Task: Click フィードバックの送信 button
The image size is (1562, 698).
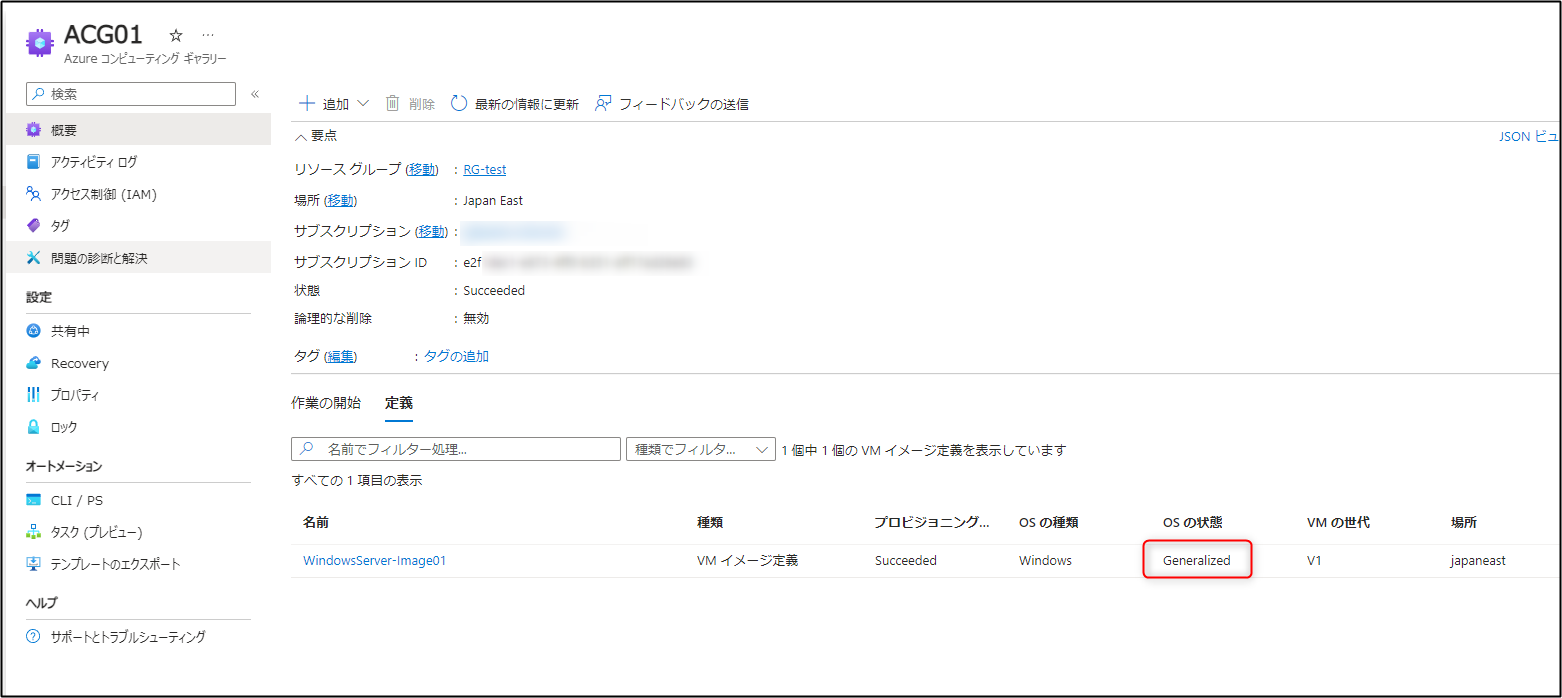Action: pos(672,104)
